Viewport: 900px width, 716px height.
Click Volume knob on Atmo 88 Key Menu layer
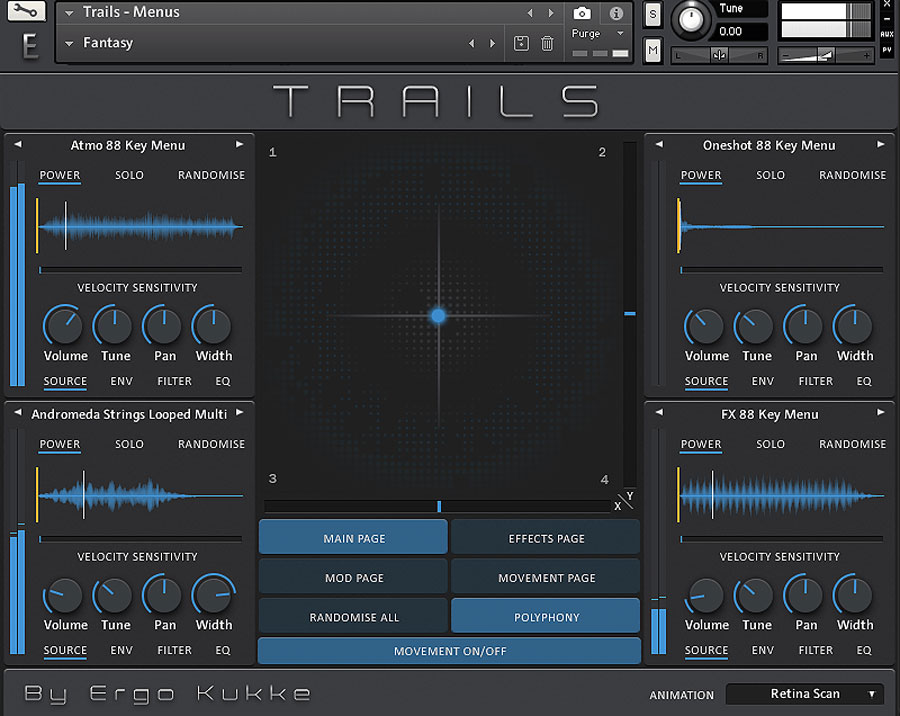(x=63, y=326)
